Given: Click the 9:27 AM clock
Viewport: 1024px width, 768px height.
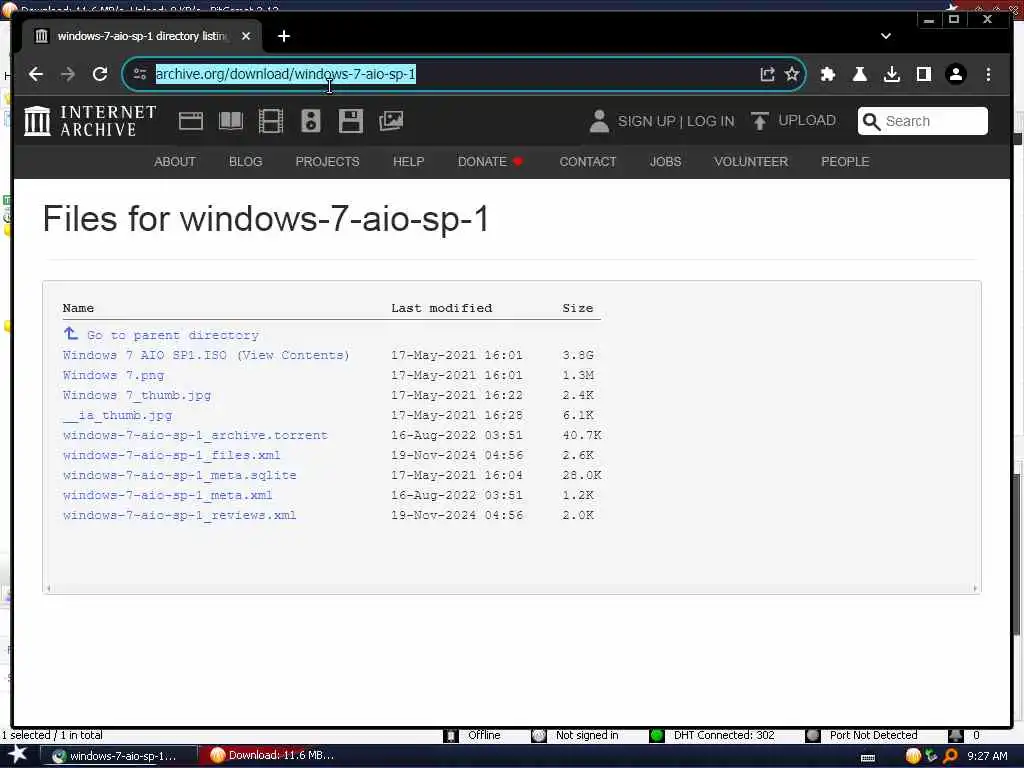Looking at the screenshot, I should tap(987, 756).
